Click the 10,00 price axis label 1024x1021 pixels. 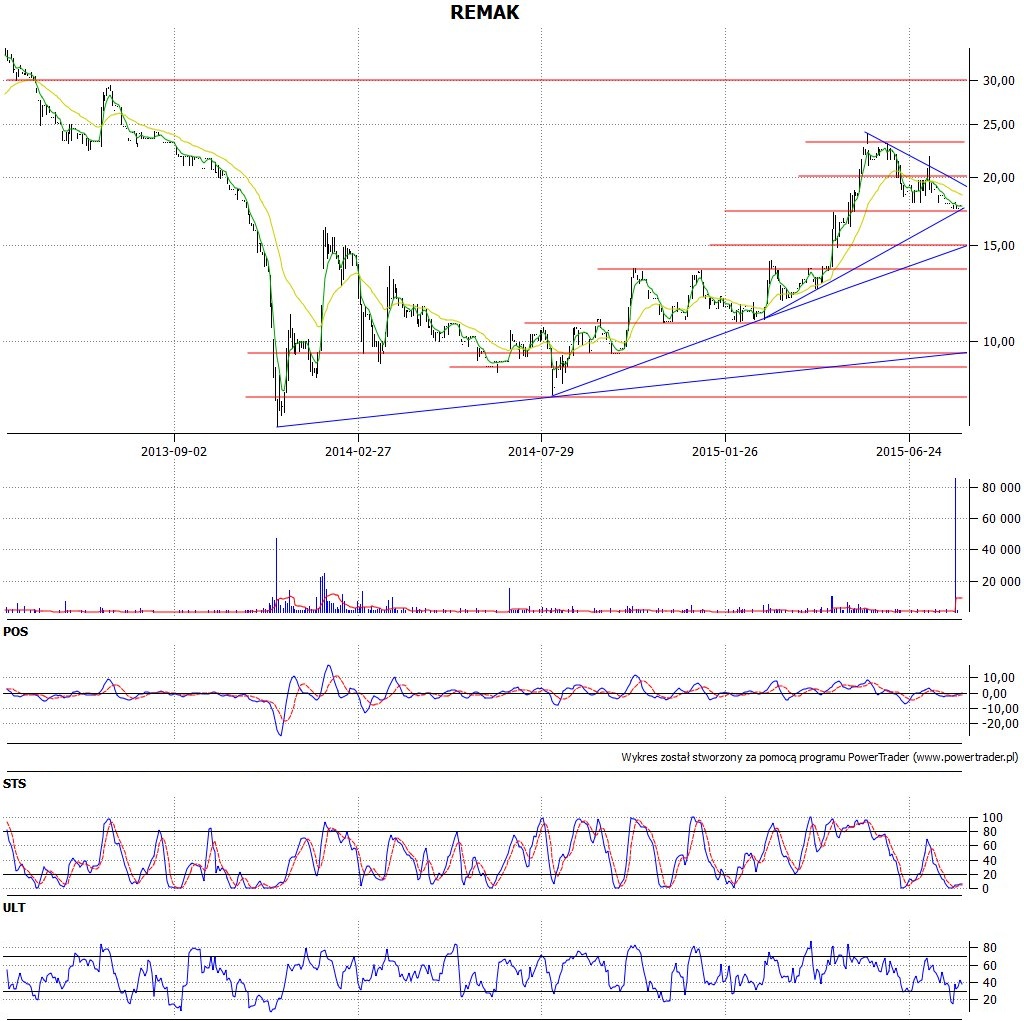click(x=999, y=342)
